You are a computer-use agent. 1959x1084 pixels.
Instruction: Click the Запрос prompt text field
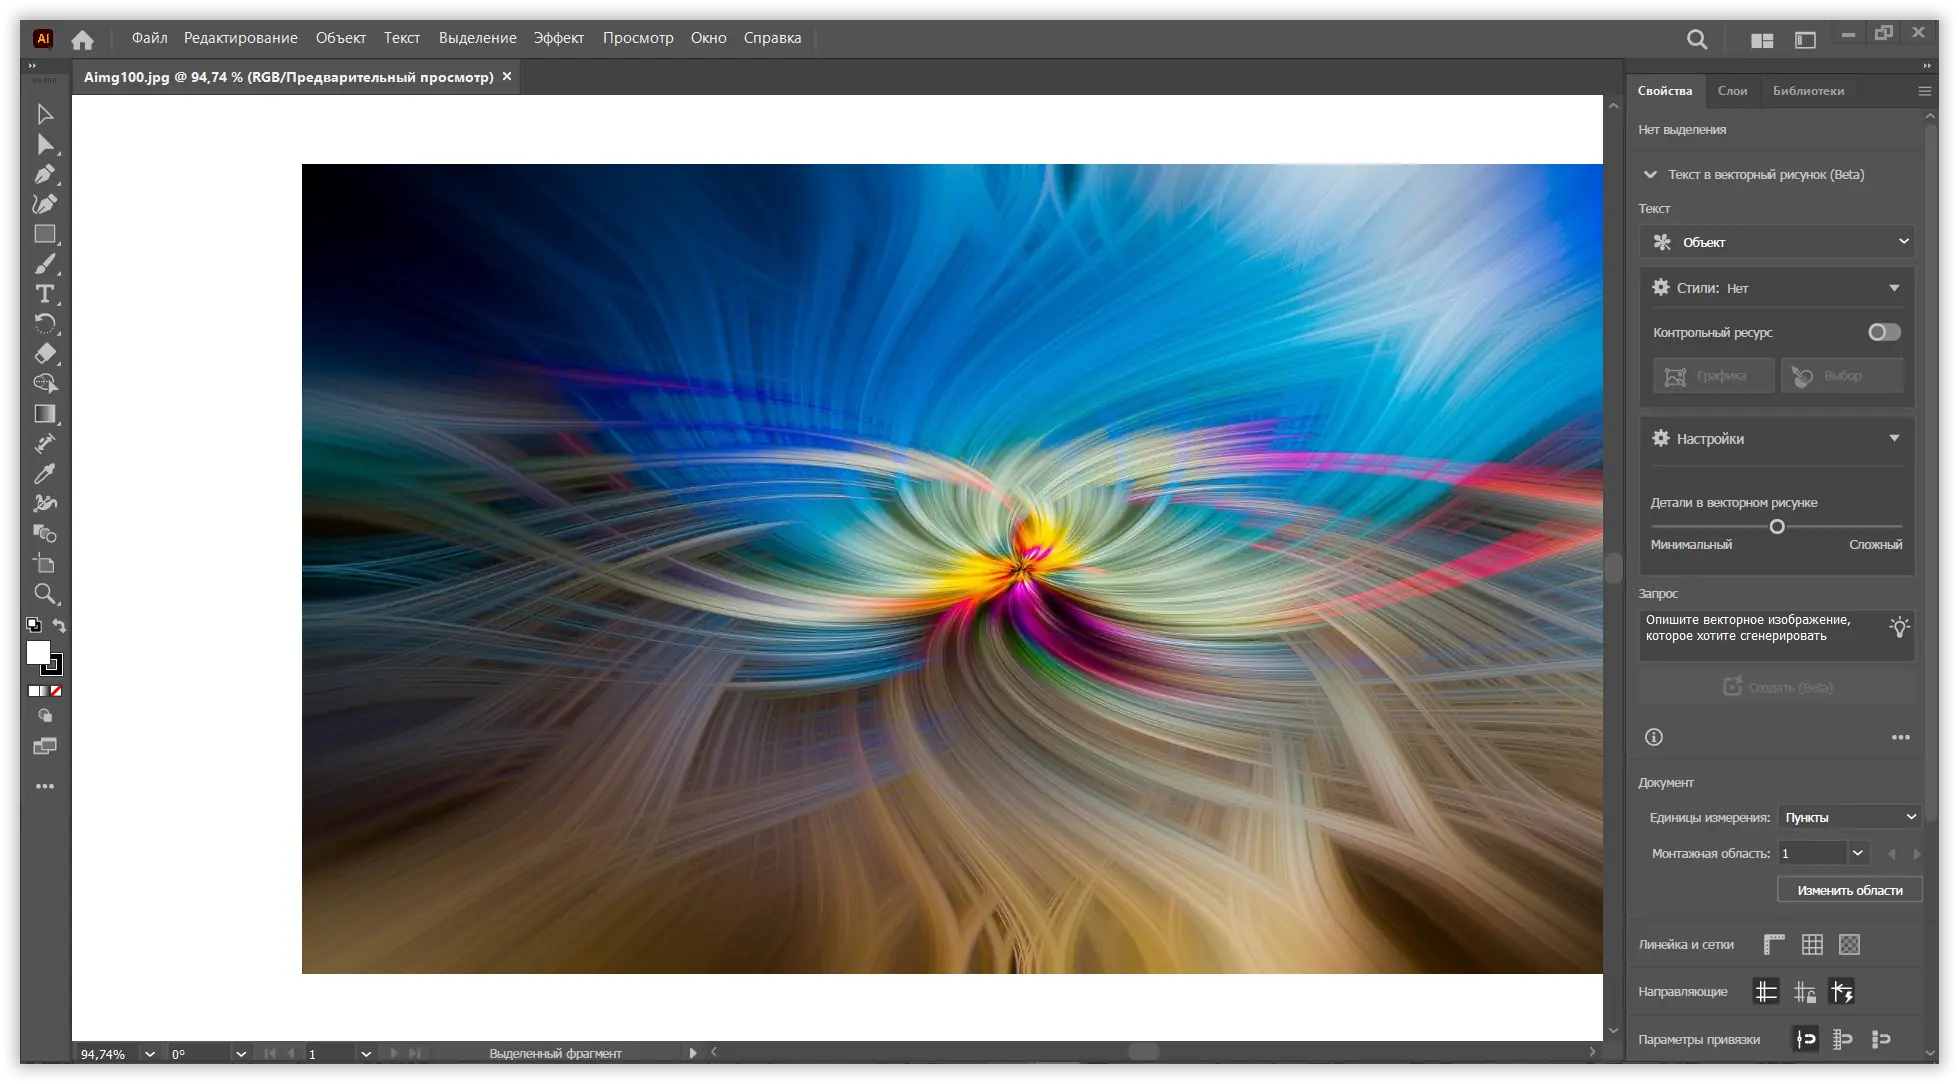[x=1760, y=634]
